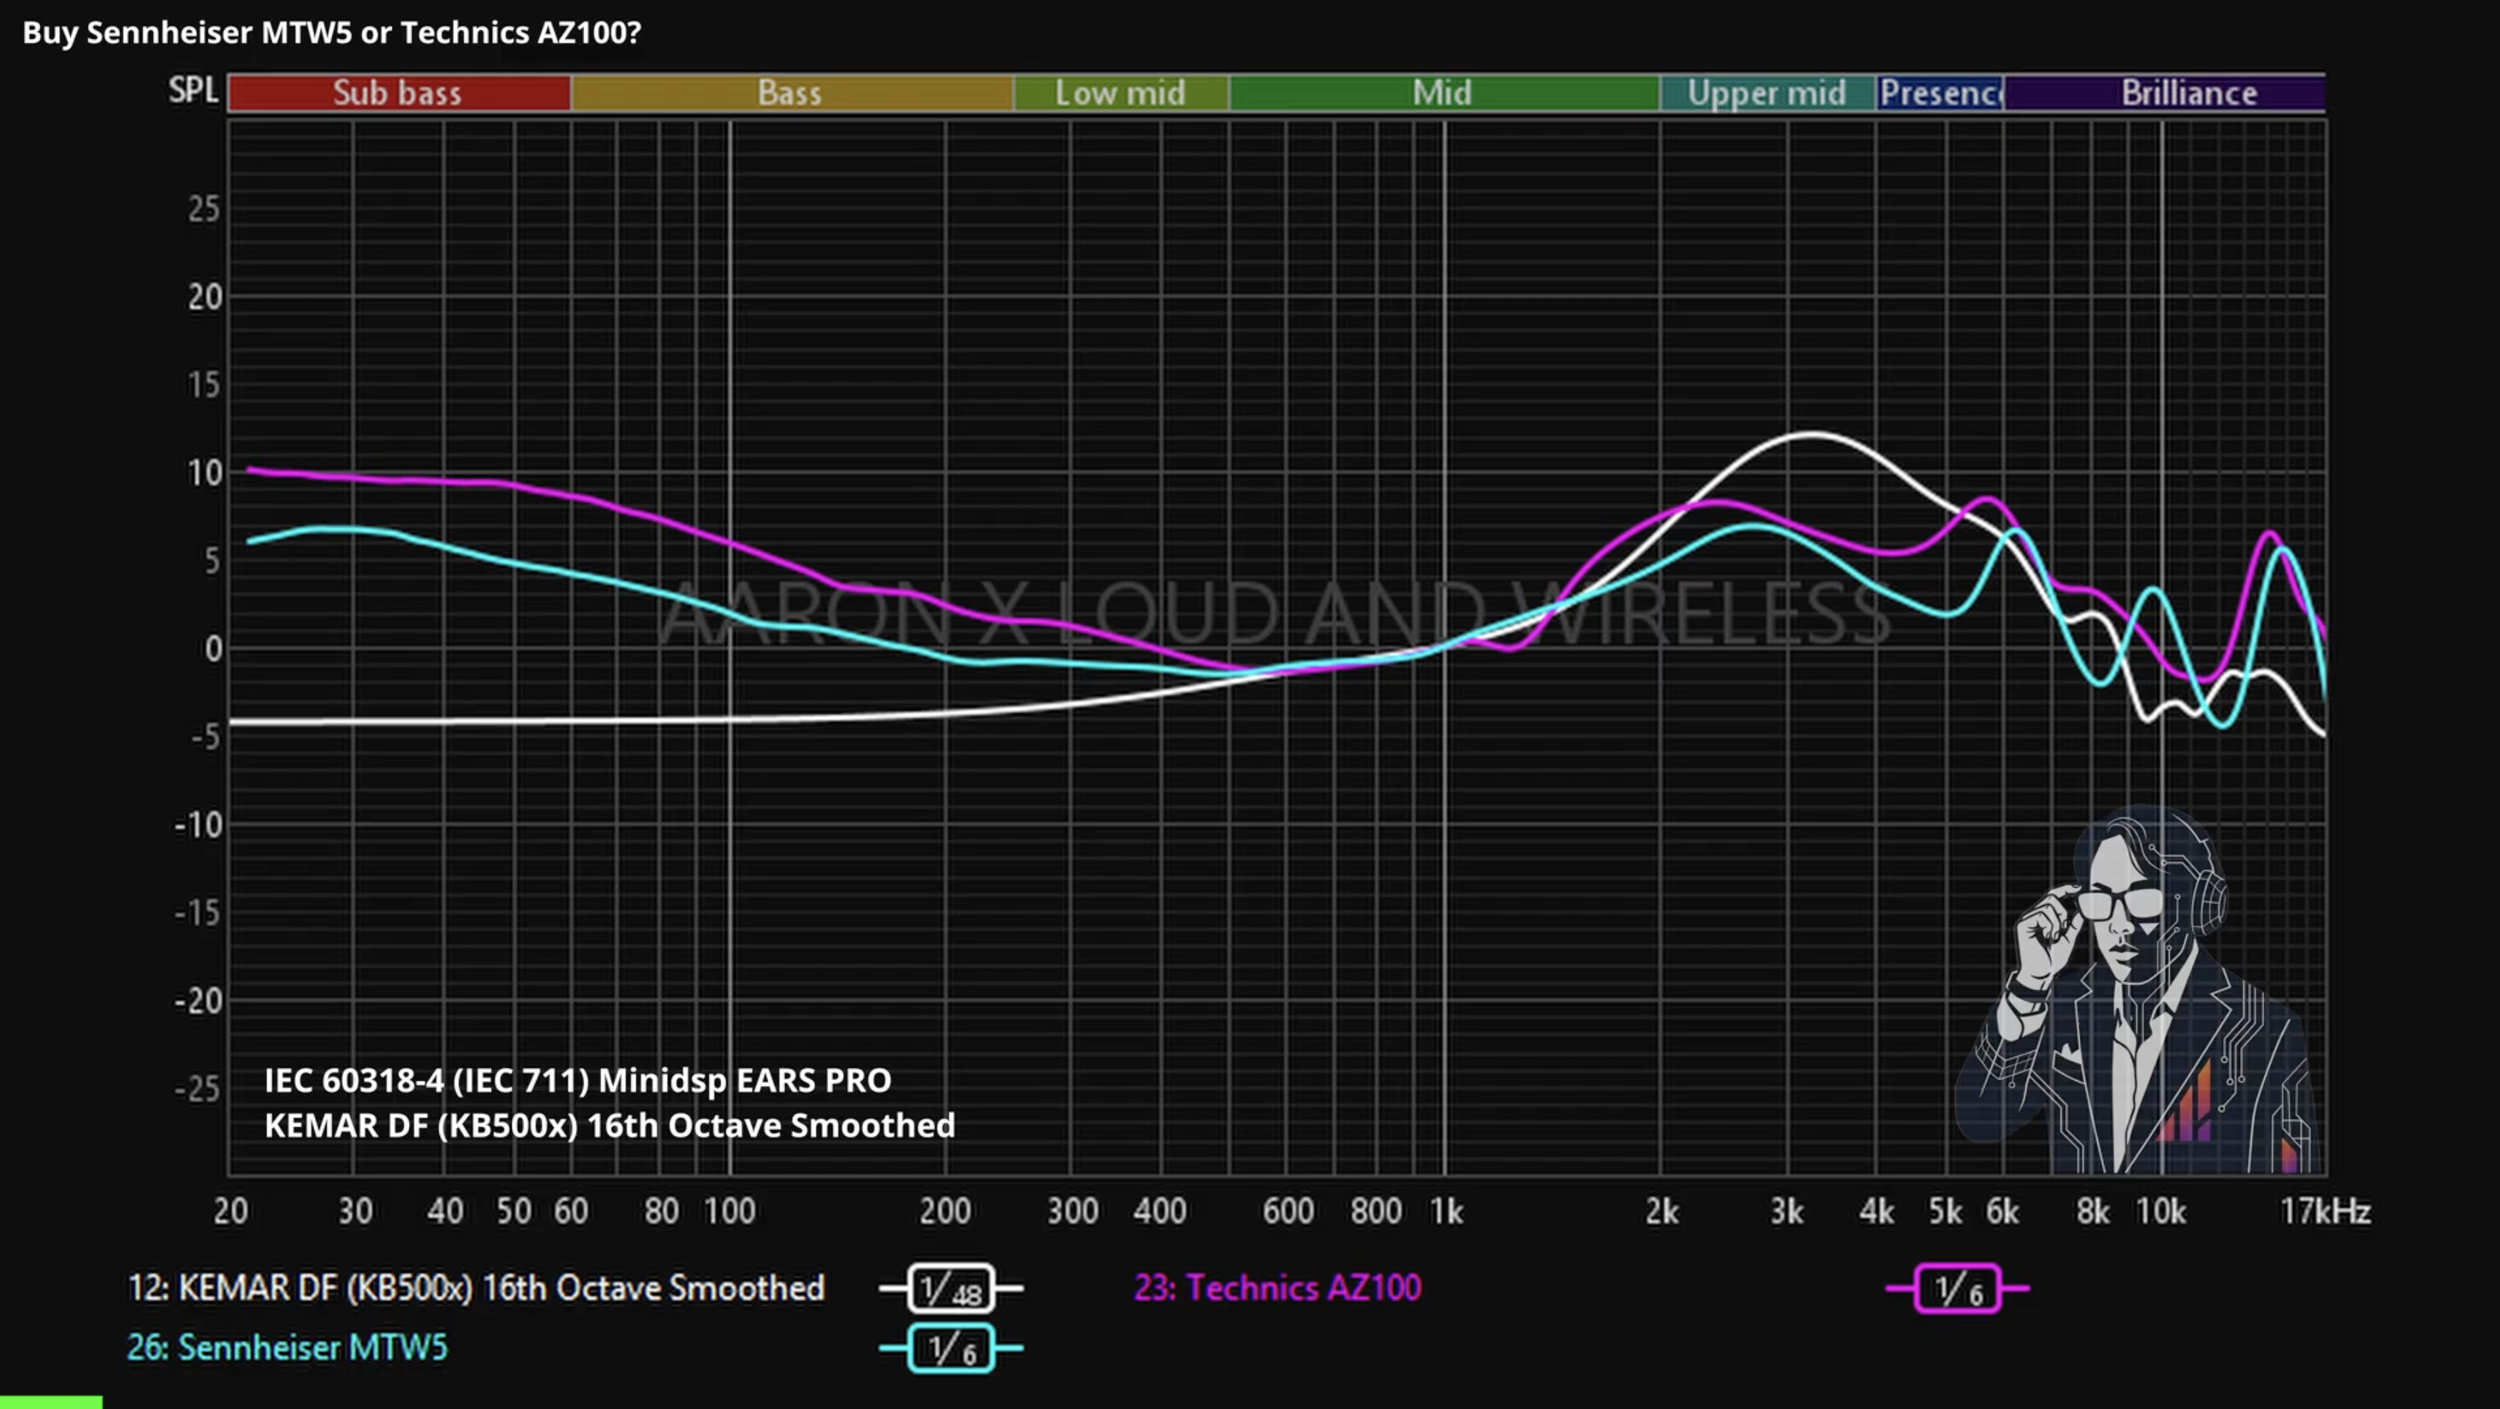Toggle the 26: Sennheiser MTW5 legend entry
This screenshot has width=2500, height=1409.
click(x=287, y=1348)
